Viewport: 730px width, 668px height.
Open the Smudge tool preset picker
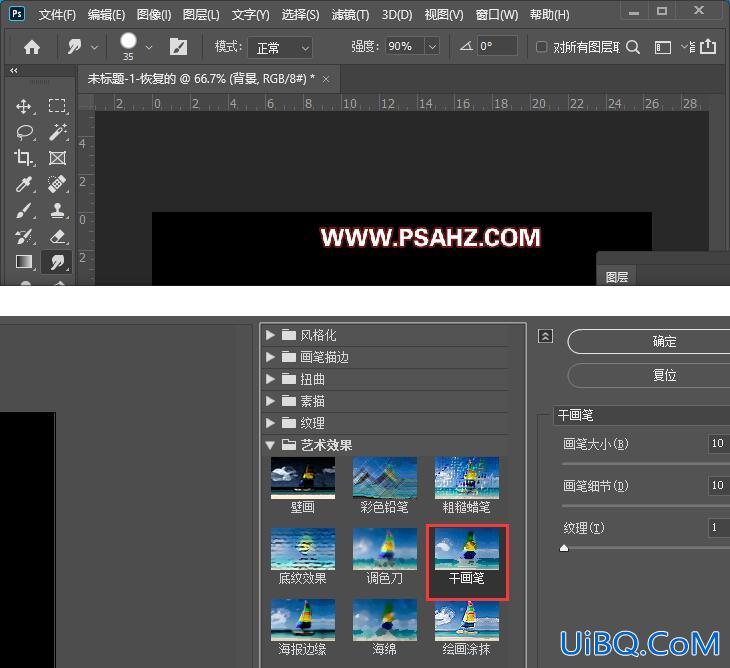(82, 47)
